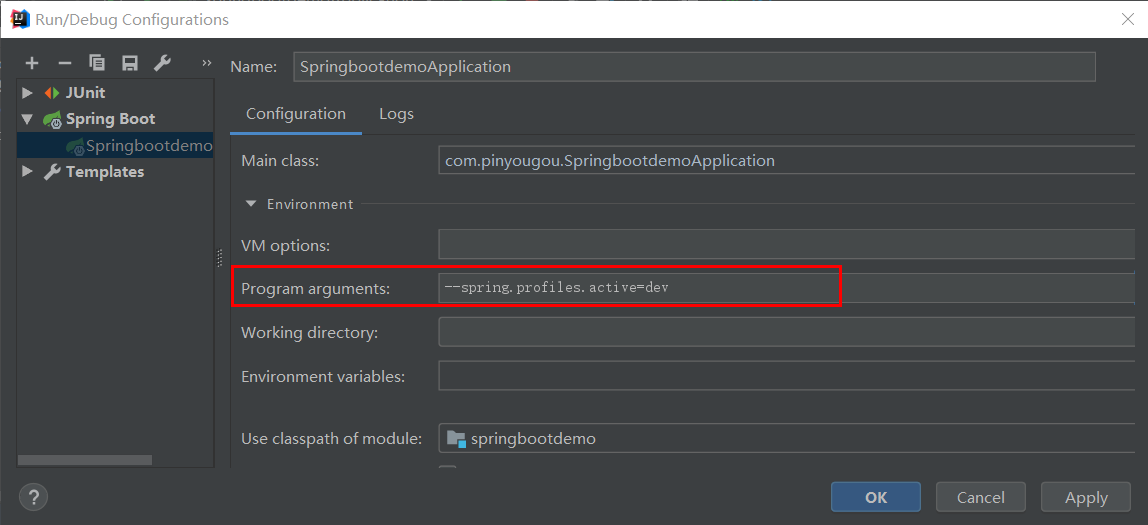
Task: Focus the Program arguments field
Action: [x=638, y=288]
